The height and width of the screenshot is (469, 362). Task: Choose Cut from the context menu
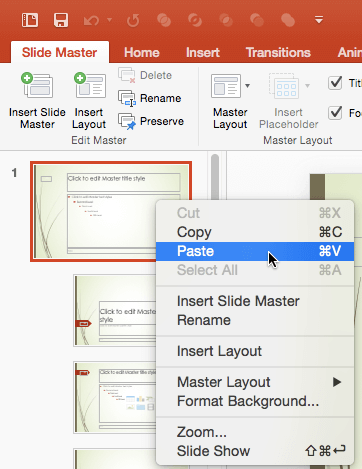coord(255,213)
